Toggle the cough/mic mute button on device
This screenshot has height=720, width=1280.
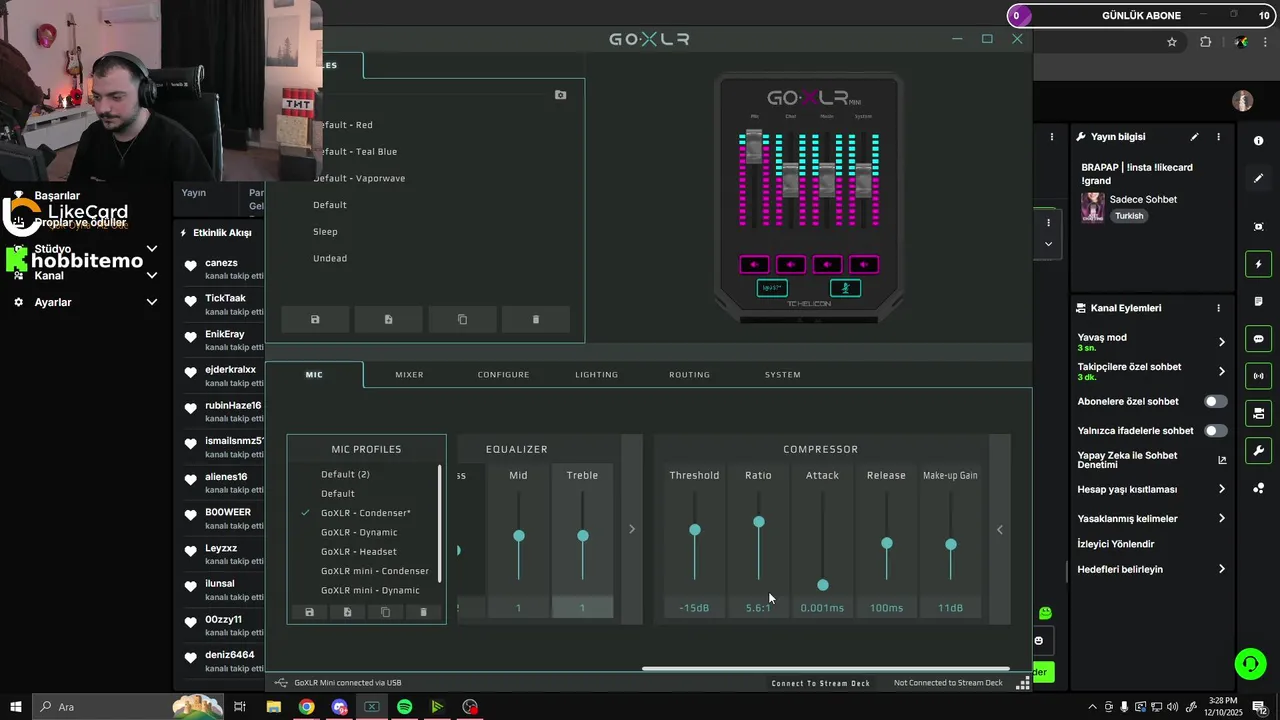[x=845, y=288]
